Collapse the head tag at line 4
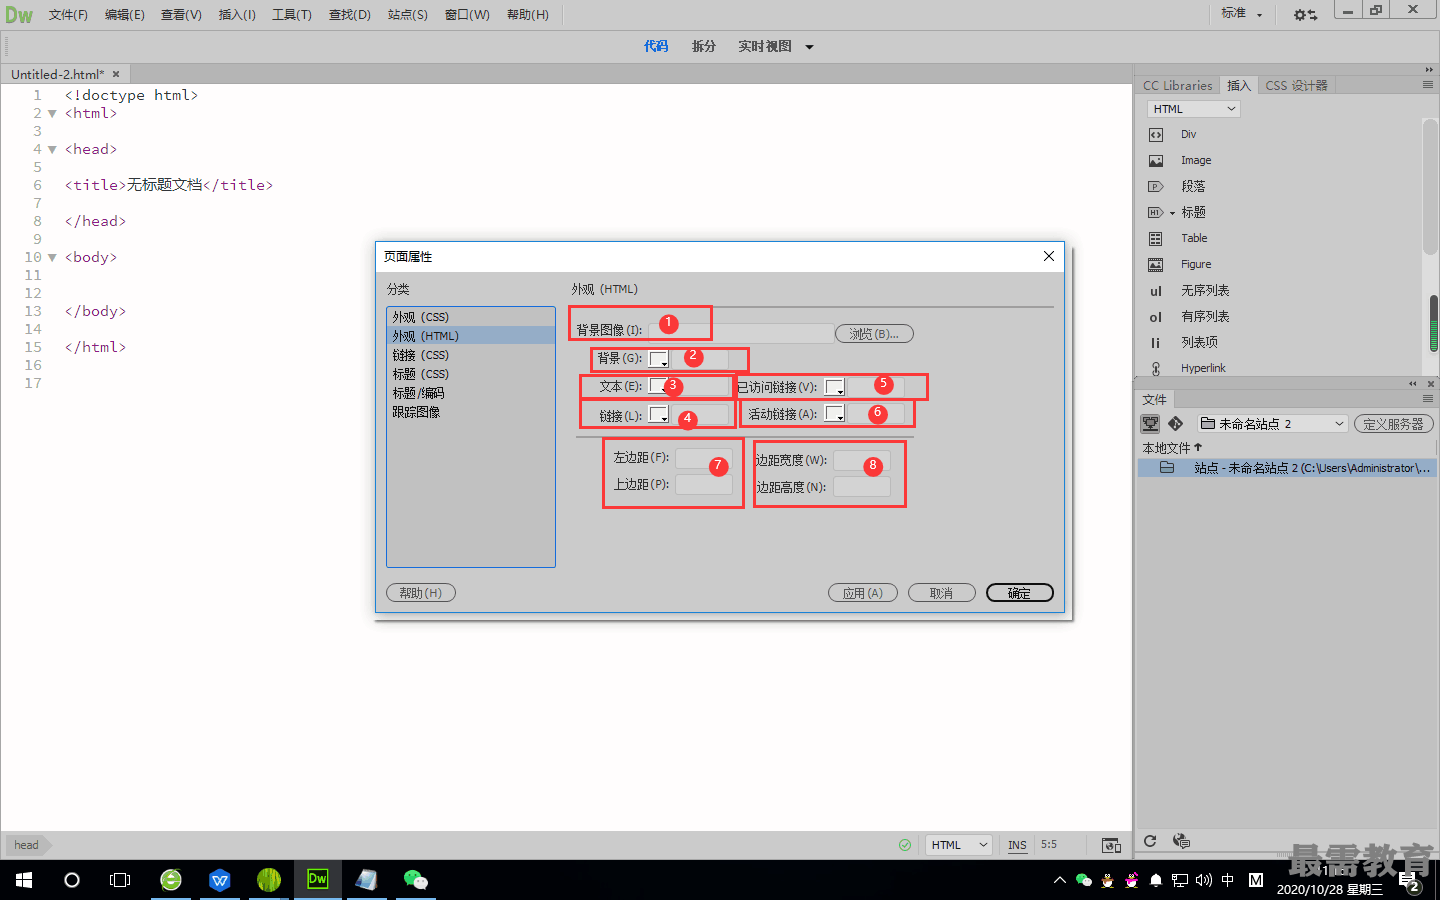Screen dimensions: 1440x900 52,150
